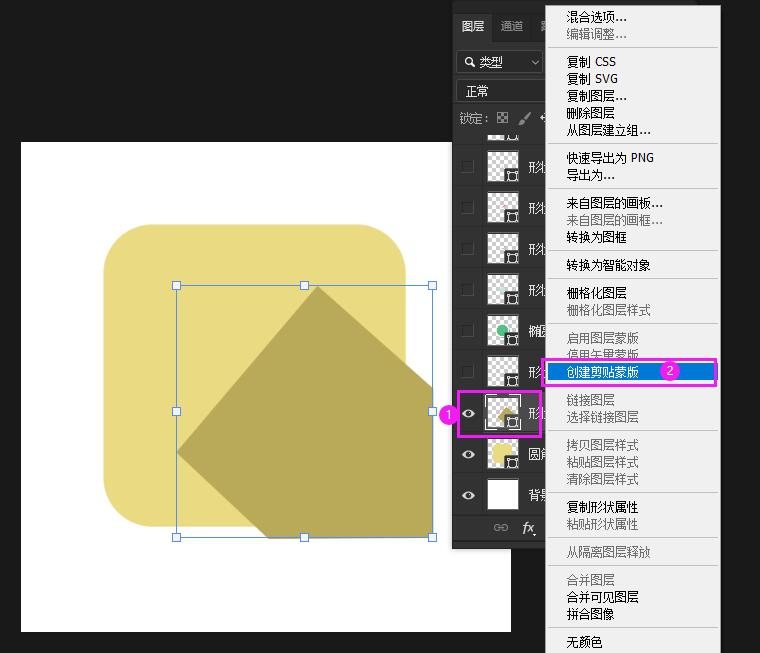The height and width of the screenshot is (653, 760).
Task: Click 从隔离图层释放 menu entry
Action: tap(608, 552)
